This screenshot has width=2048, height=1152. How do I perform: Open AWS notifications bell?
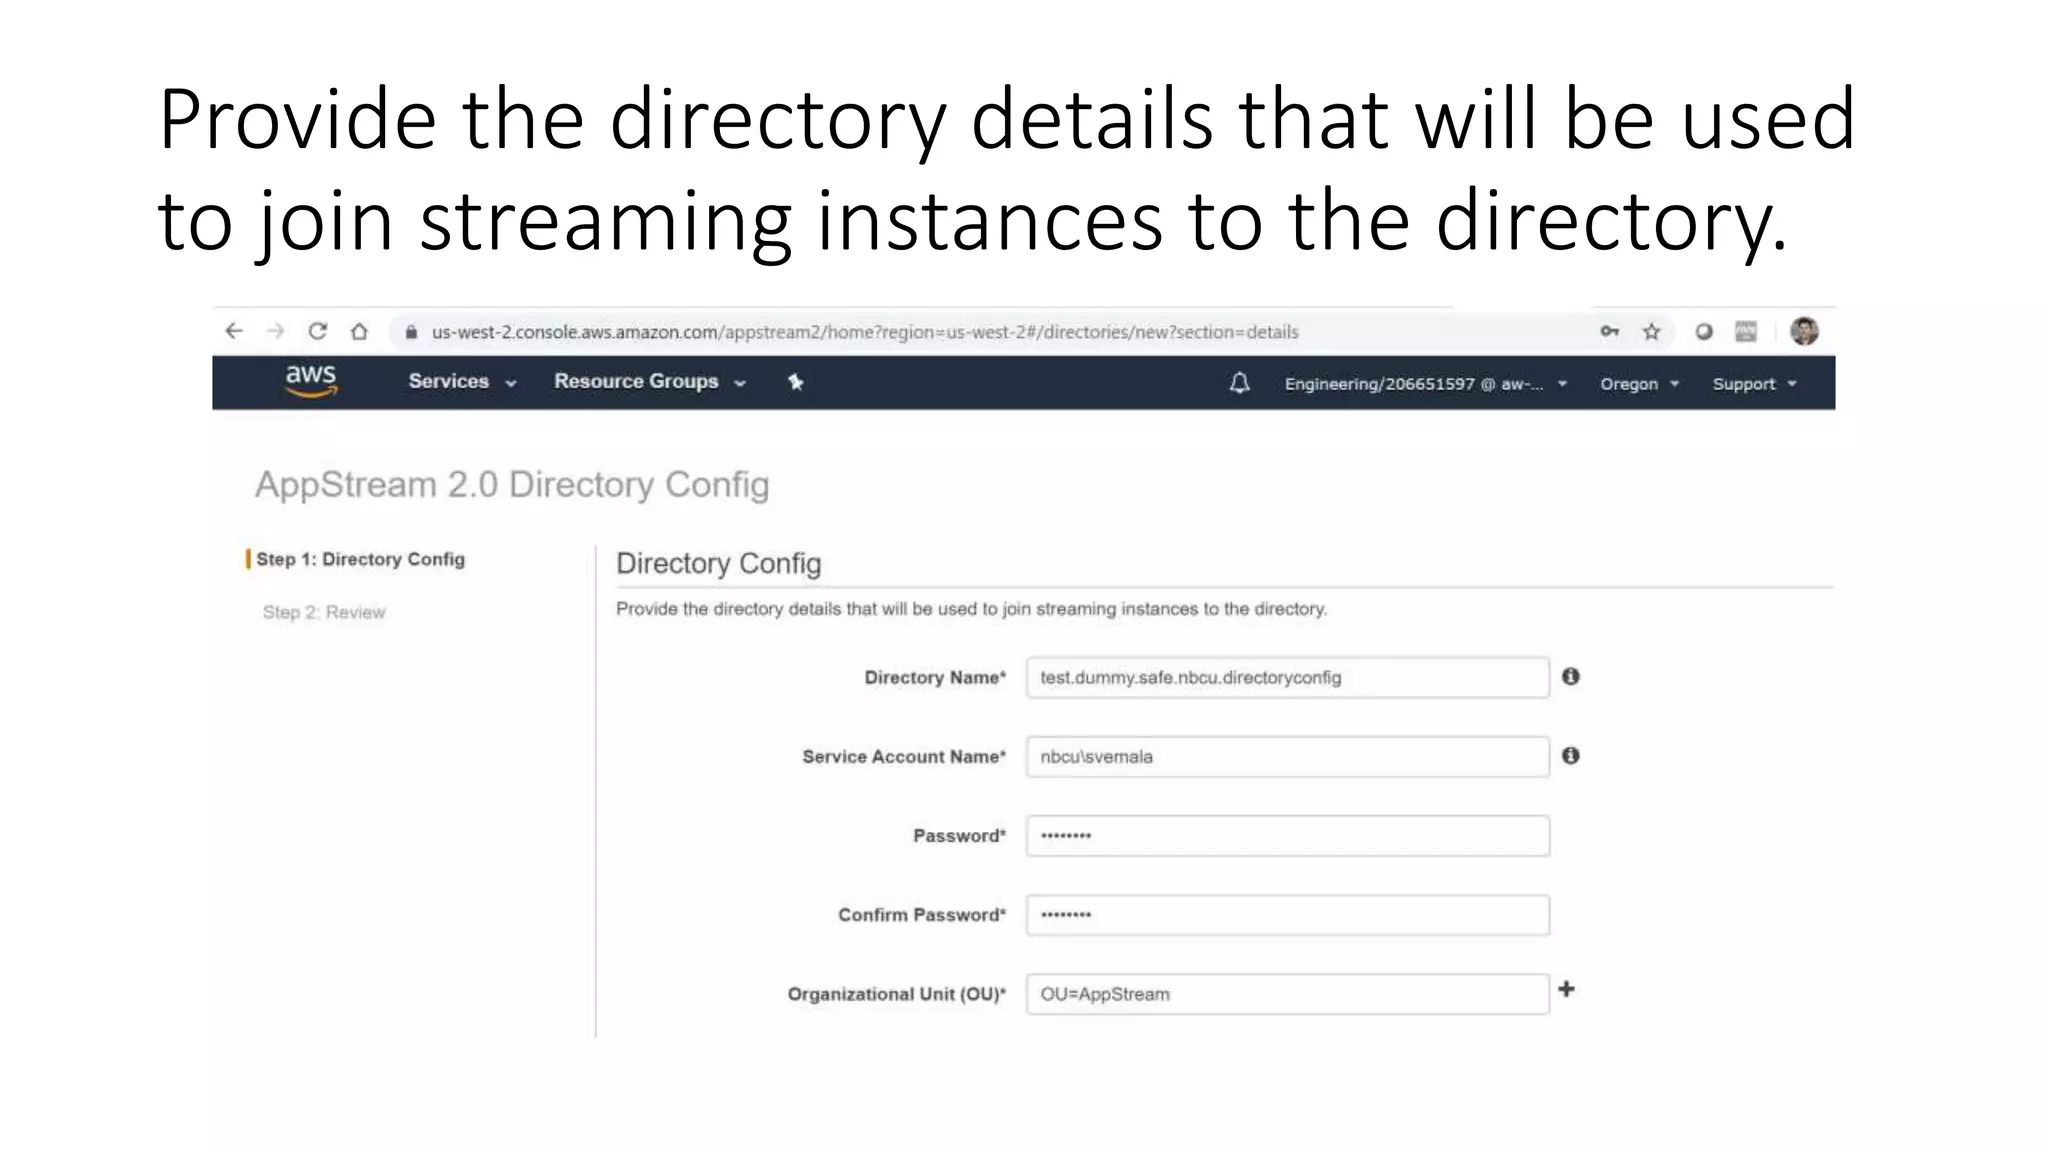tap(1240, 383)
